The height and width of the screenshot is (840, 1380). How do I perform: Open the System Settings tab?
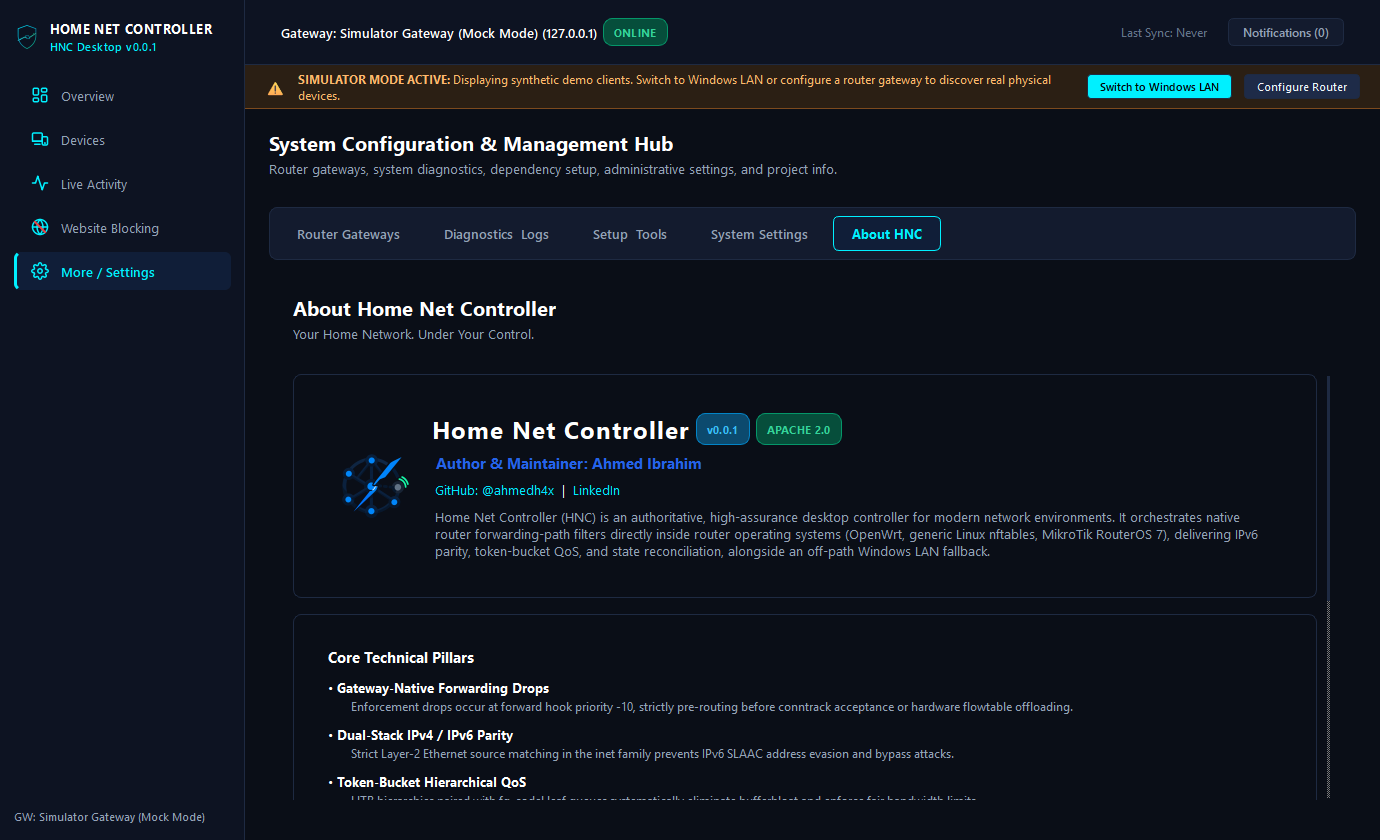(x=759, y=234)
